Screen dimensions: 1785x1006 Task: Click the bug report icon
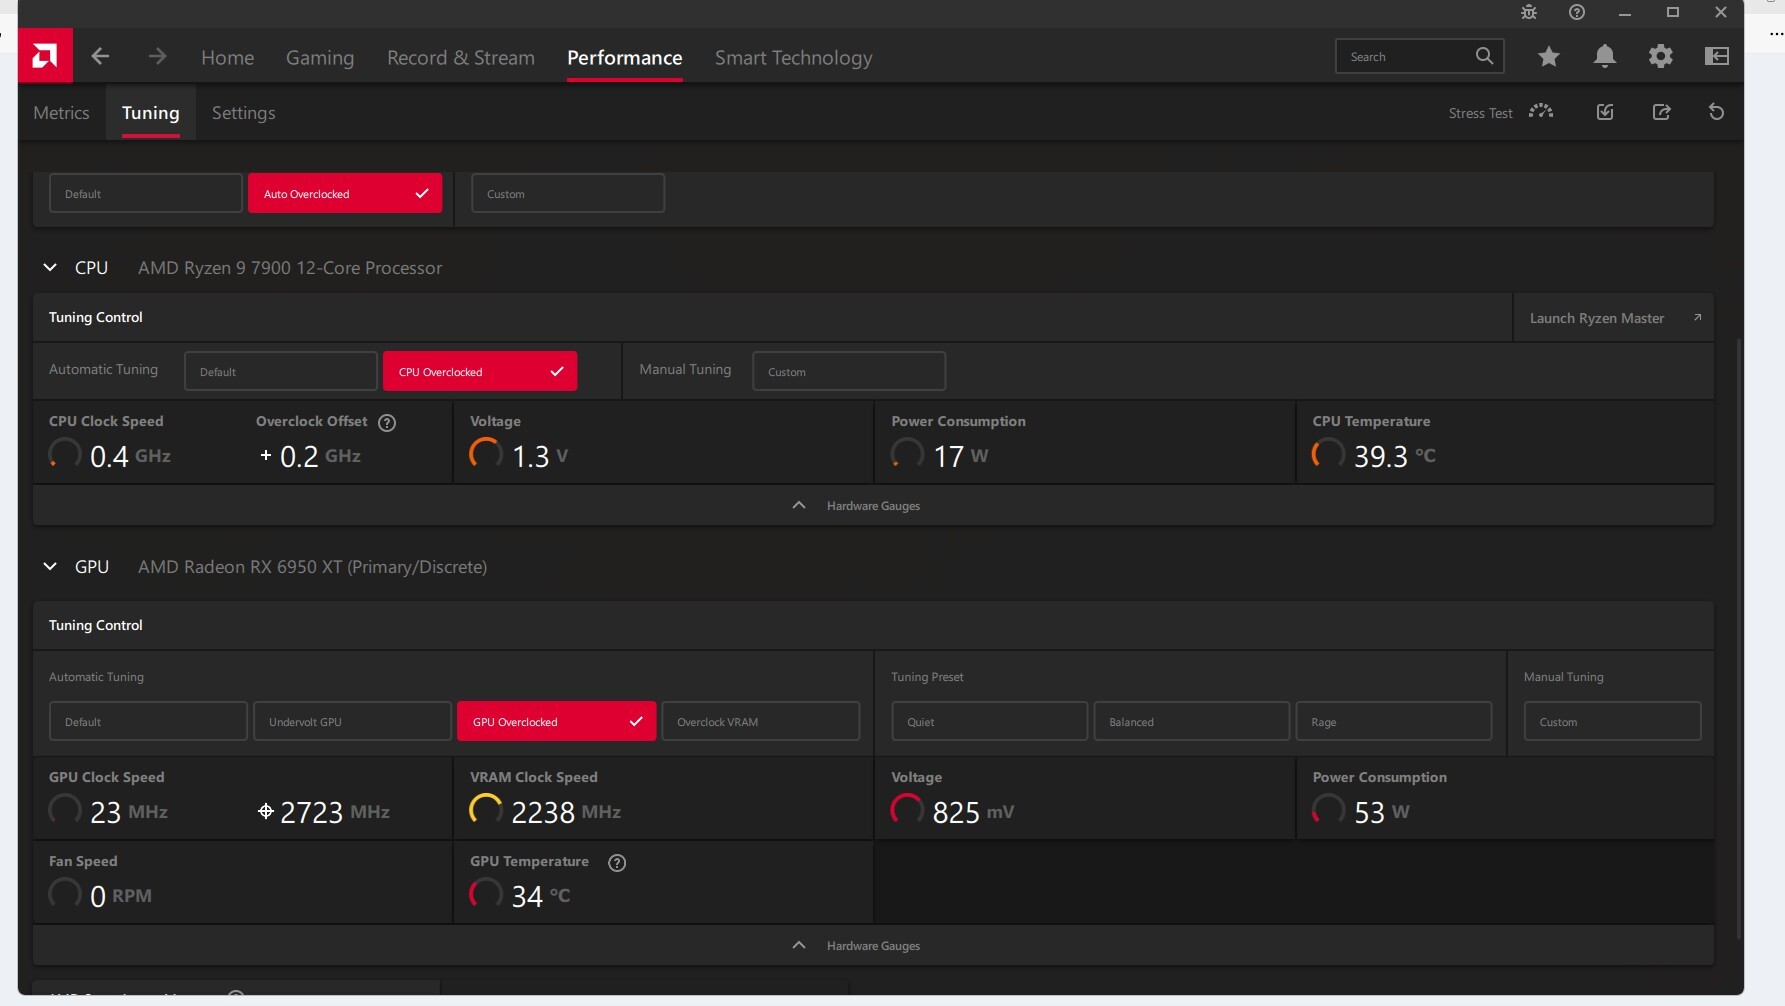point(1529,13)
